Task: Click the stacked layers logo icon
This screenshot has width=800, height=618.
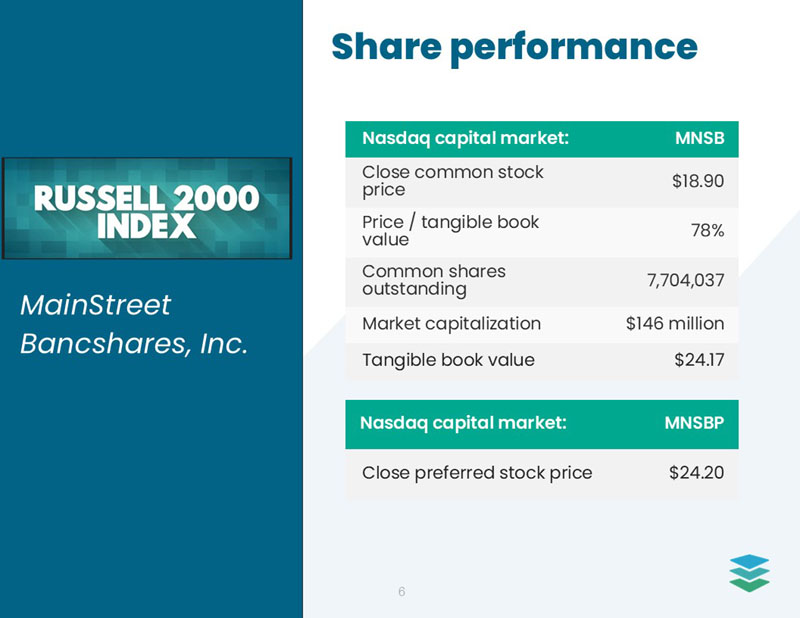Action: (749, 573)
